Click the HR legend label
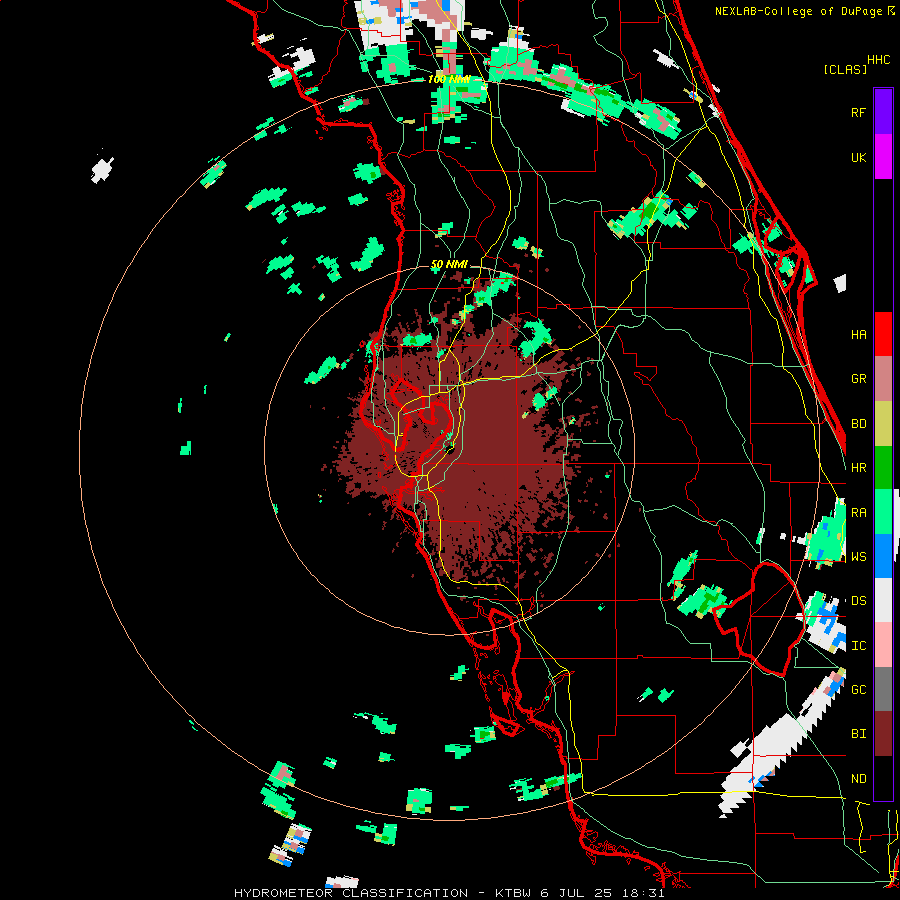The image size is (900, 900). [858, 468]
